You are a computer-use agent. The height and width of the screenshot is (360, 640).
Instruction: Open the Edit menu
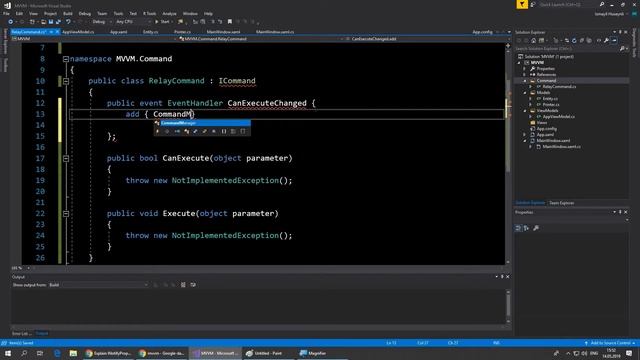tap(19, 13)
